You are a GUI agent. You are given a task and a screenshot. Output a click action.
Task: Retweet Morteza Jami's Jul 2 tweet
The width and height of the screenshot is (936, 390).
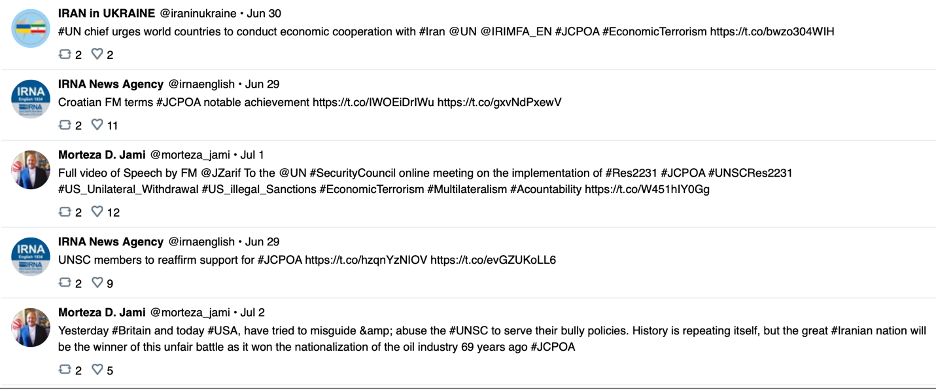click(64, 370)
